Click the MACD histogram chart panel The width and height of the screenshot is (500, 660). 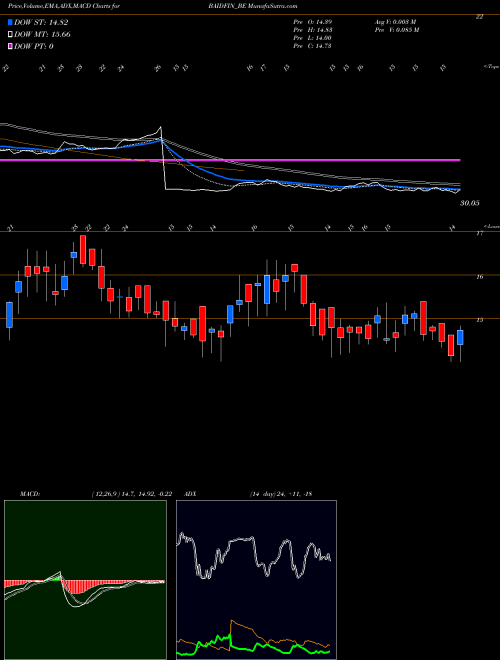[x=85, y=580]
